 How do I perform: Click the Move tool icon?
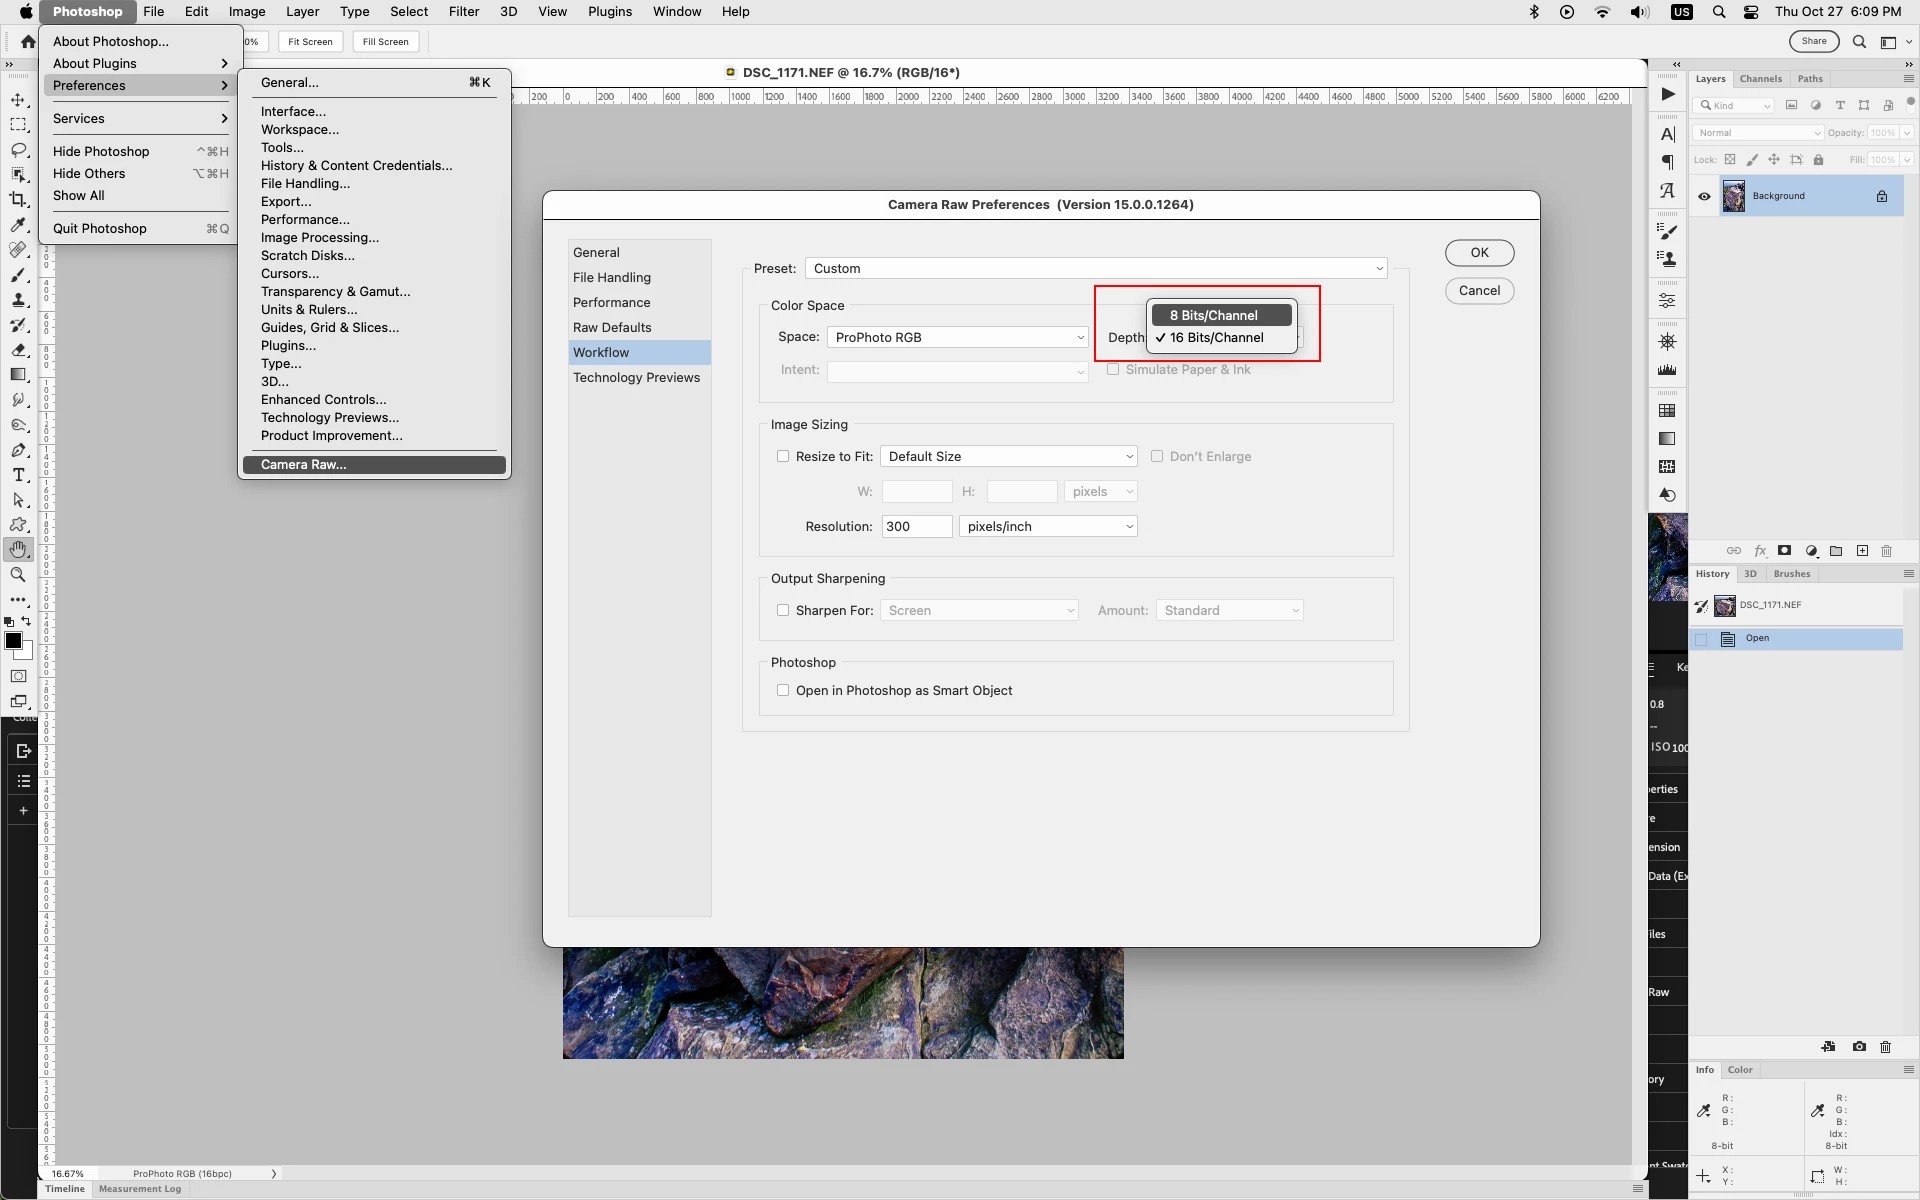click(x=18, y=100)
